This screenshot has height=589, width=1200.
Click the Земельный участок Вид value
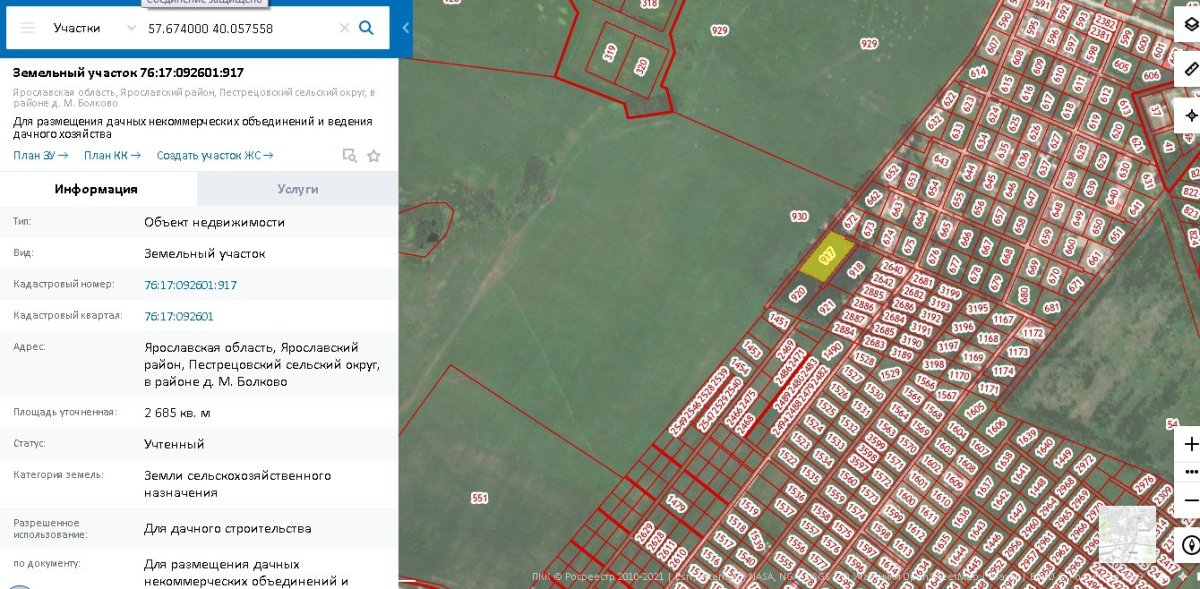point(205,254)
